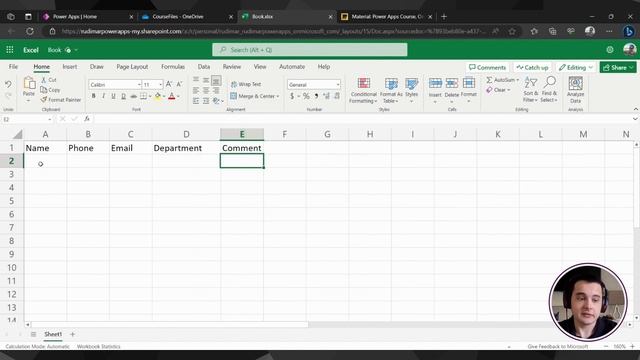Screen dimensions: 640x360
Task: Select top vertical alignment
Action: click(x=196, y=80)
